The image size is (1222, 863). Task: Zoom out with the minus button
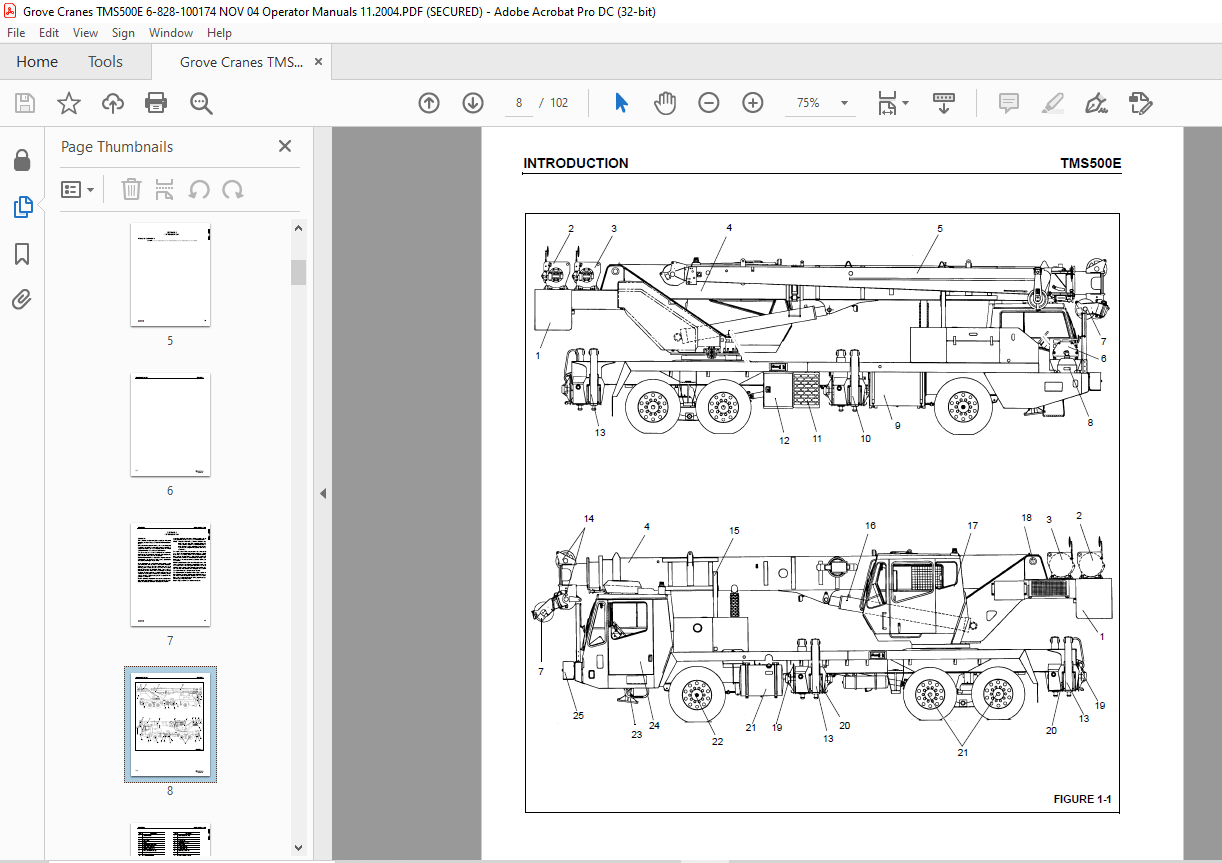point(709,103)
